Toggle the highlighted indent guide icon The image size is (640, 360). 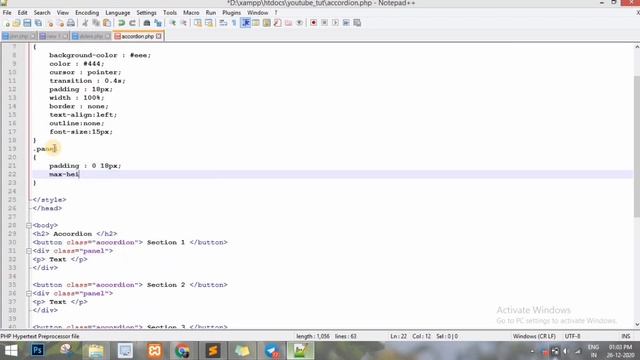coord(245,23)
